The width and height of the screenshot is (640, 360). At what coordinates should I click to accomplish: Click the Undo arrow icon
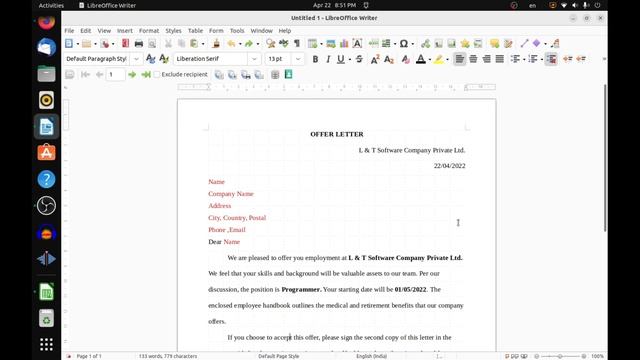(231, 43)
